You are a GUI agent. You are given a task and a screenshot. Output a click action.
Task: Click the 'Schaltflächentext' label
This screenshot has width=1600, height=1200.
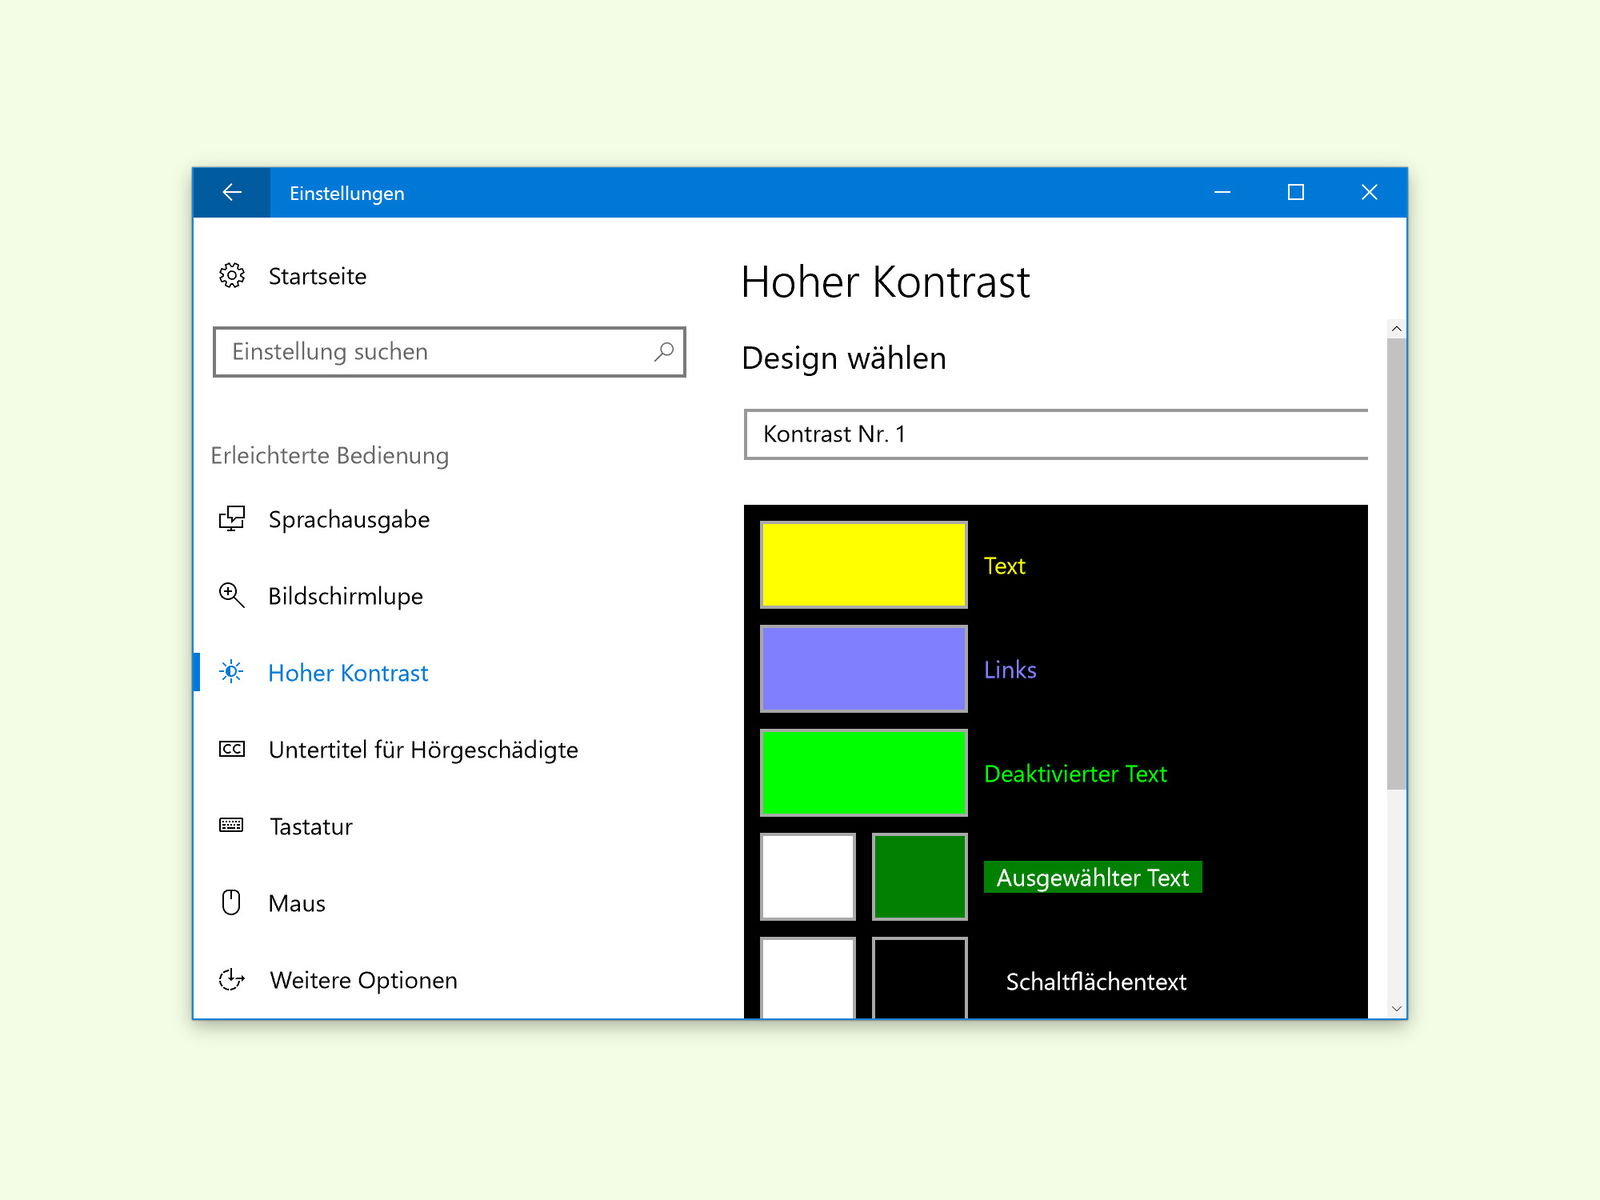pos(1096,982)
